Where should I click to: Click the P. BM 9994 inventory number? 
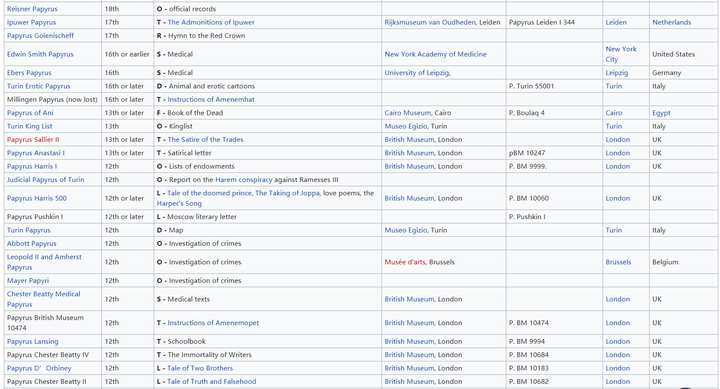click(527, 341)
